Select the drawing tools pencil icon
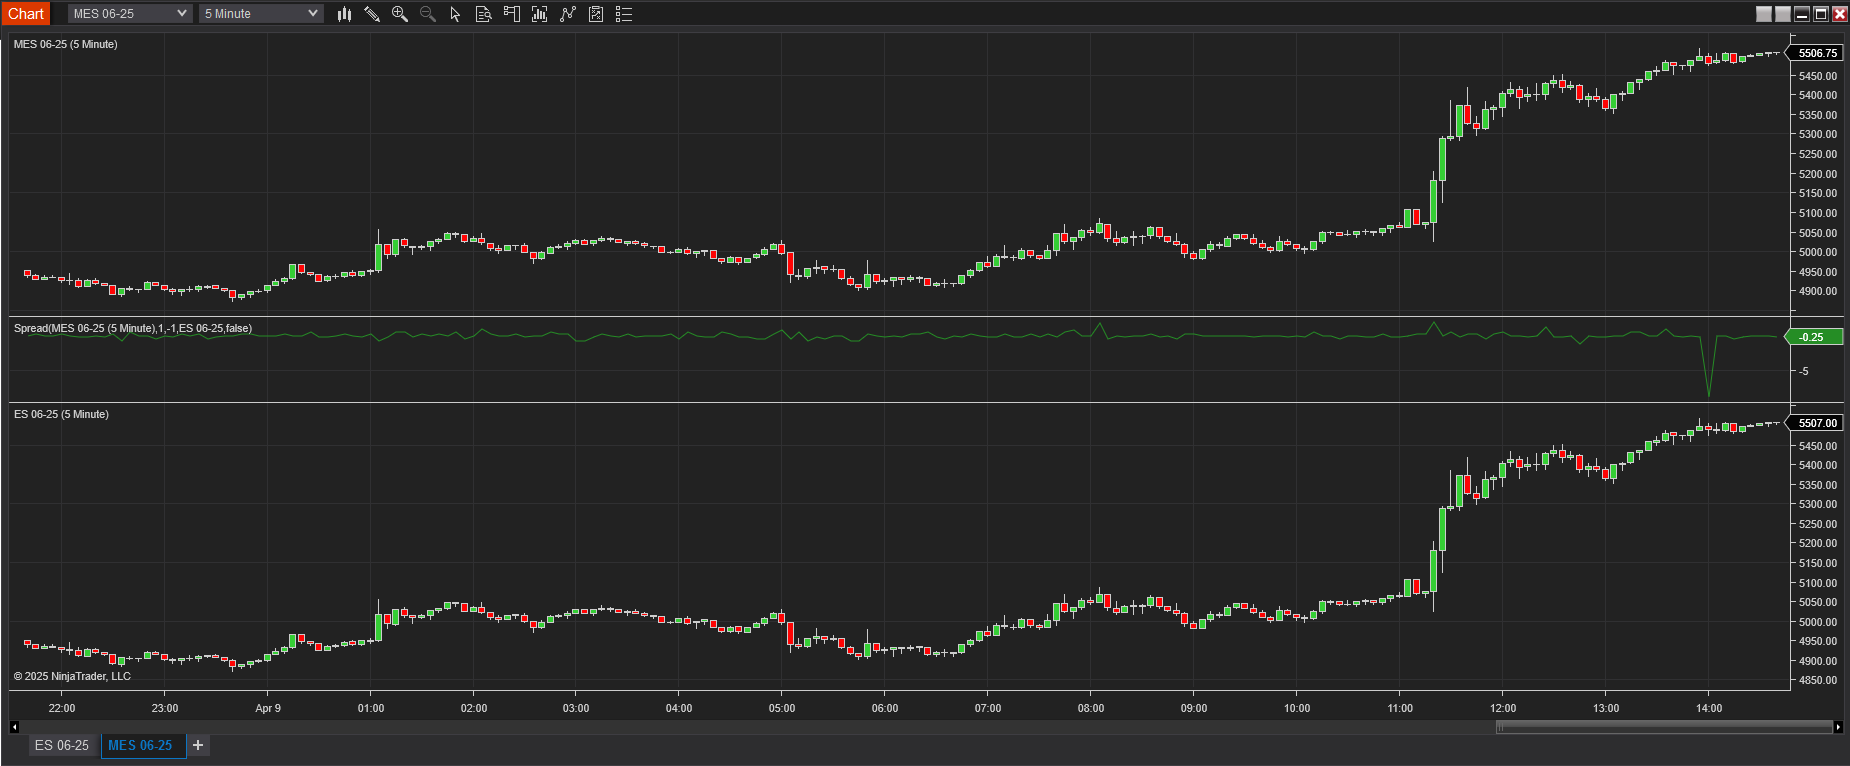This screenshot has height=766, width=1850. [372, 14]
